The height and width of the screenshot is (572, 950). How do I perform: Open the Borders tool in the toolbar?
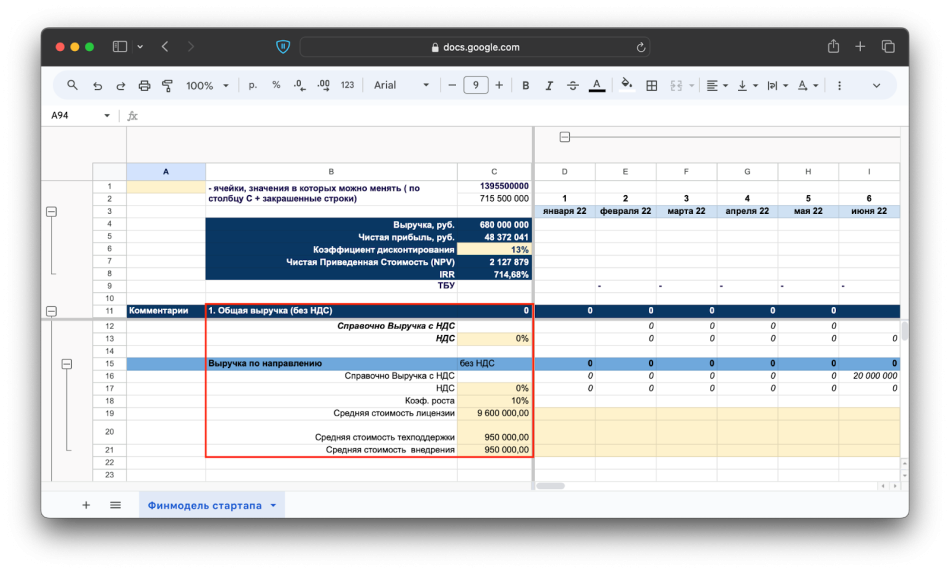[652, 86]
